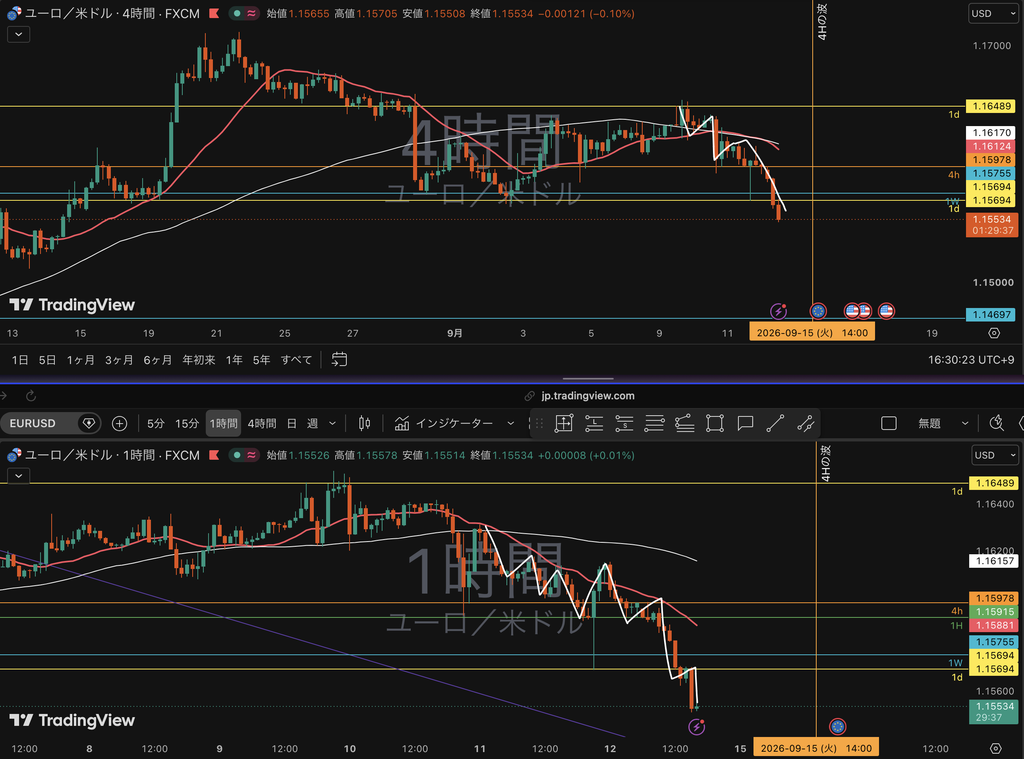The image size is (1024, 759).
Task: Toggle the market status pill in 1時間 header
Action: click(244, 455)
